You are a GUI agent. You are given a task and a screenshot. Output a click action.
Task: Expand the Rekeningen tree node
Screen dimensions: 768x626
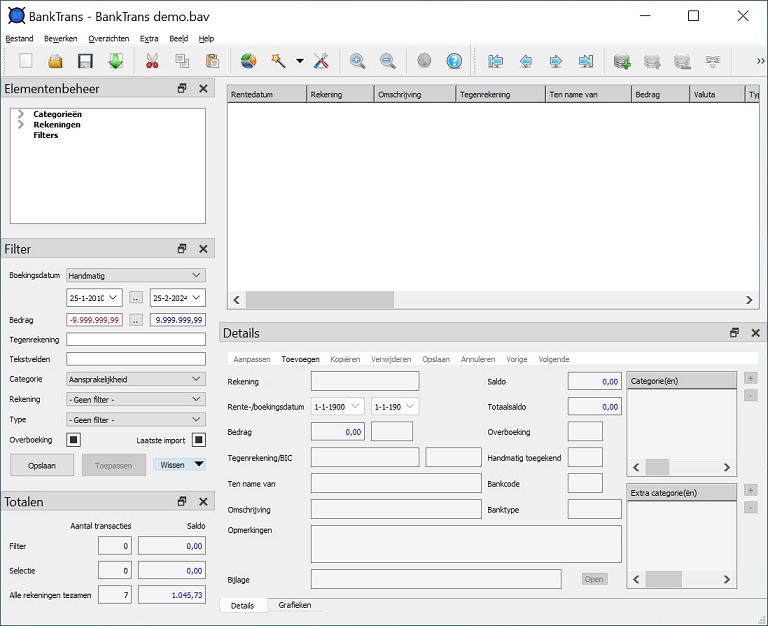tap(21, 125)
